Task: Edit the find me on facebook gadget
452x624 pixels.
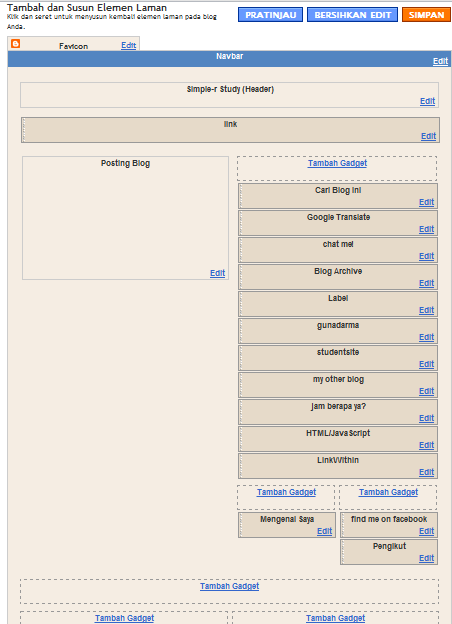Action: pos(426,531)
